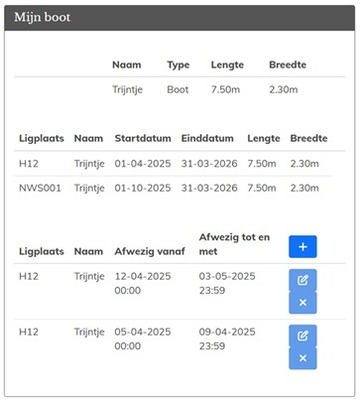Edit absence starting 05-04-2025
362x400 pixels.
(303, 336)
